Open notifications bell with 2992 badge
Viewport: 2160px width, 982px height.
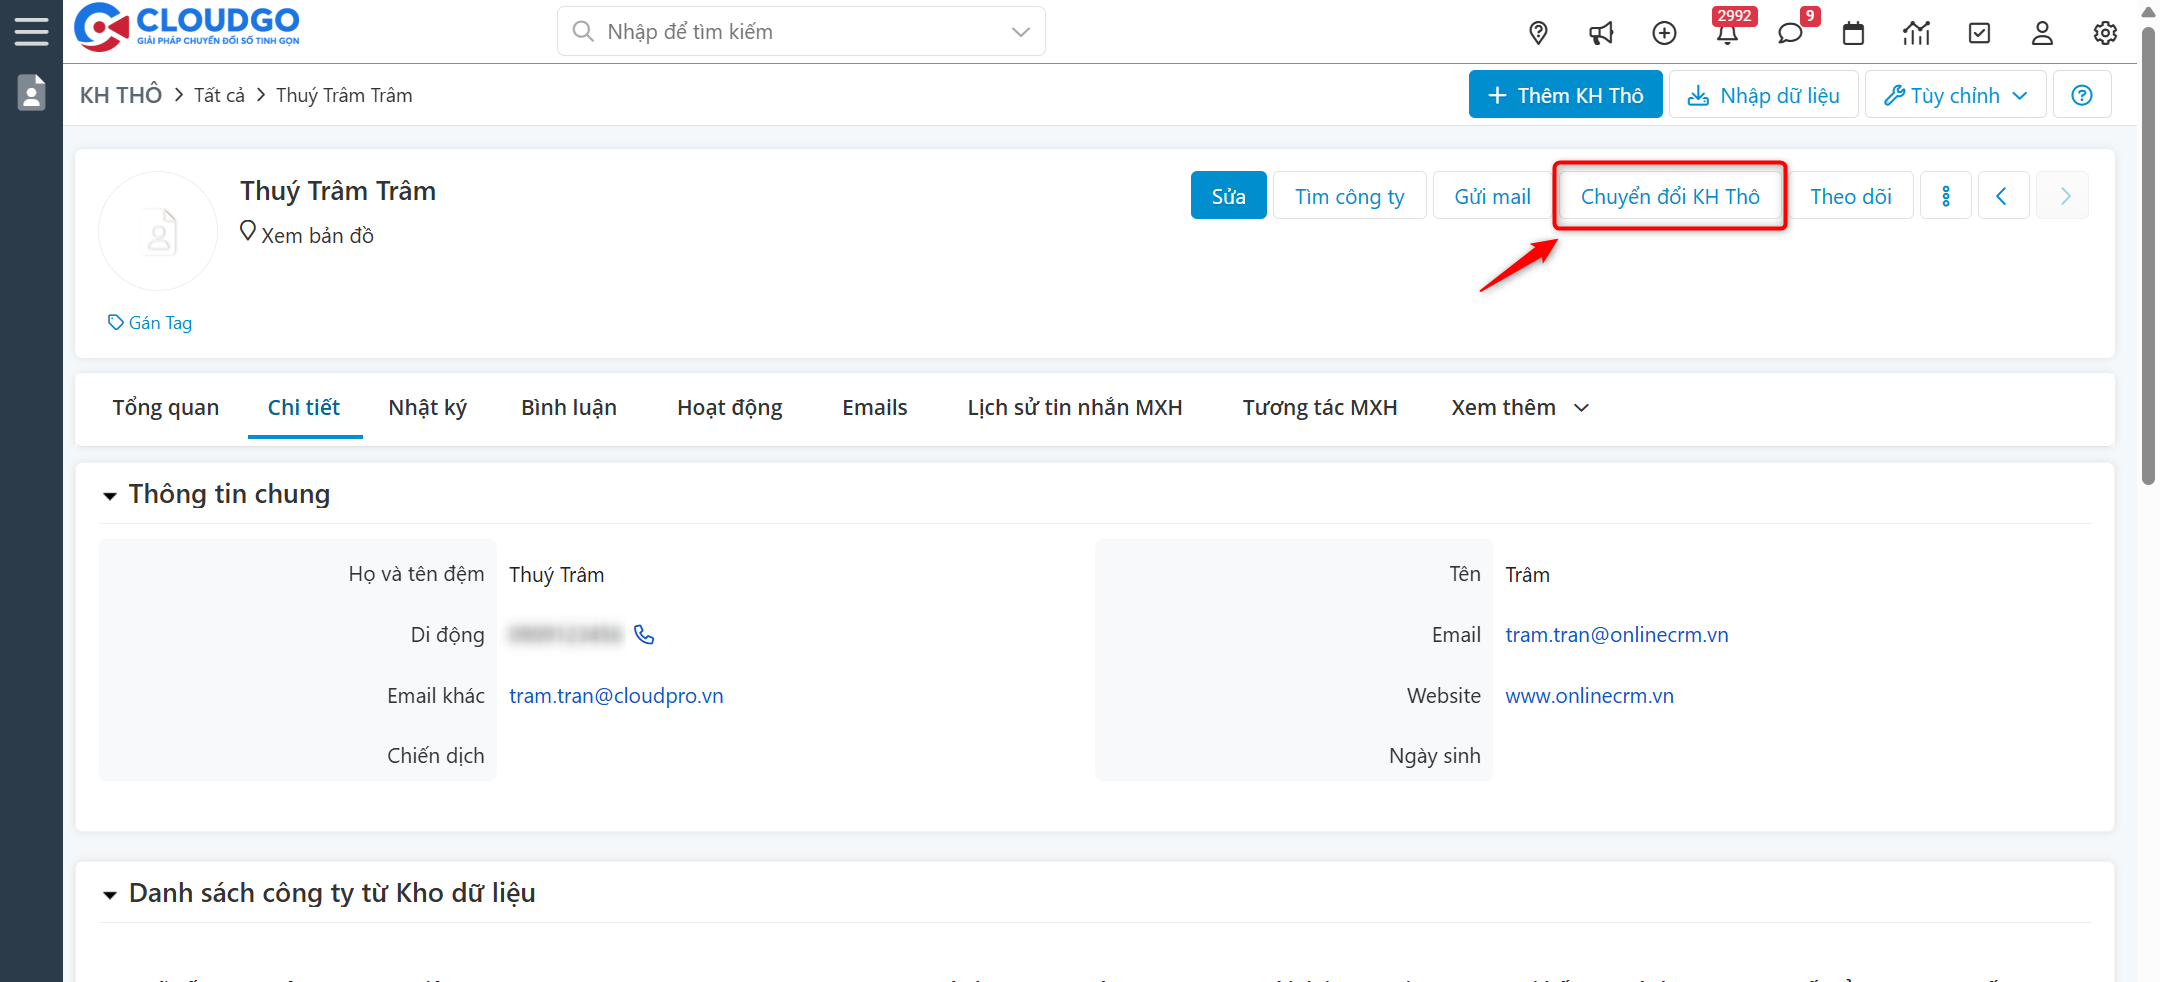pyautogui.click(x=1727, y=33)
